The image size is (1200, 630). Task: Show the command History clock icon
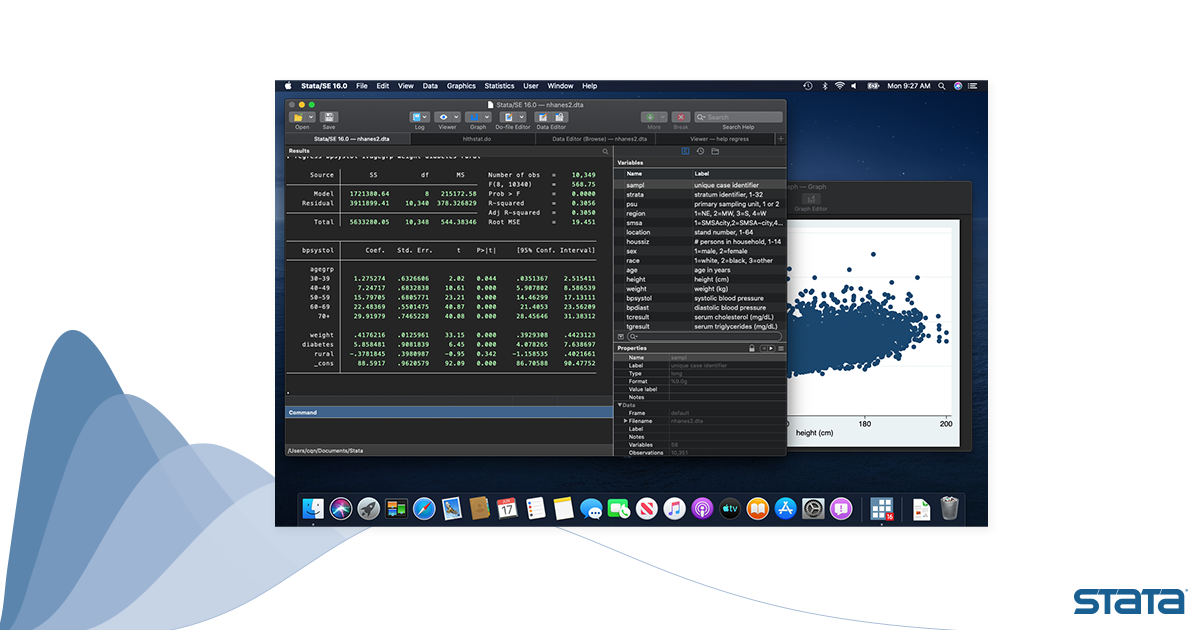pos(700,151)
